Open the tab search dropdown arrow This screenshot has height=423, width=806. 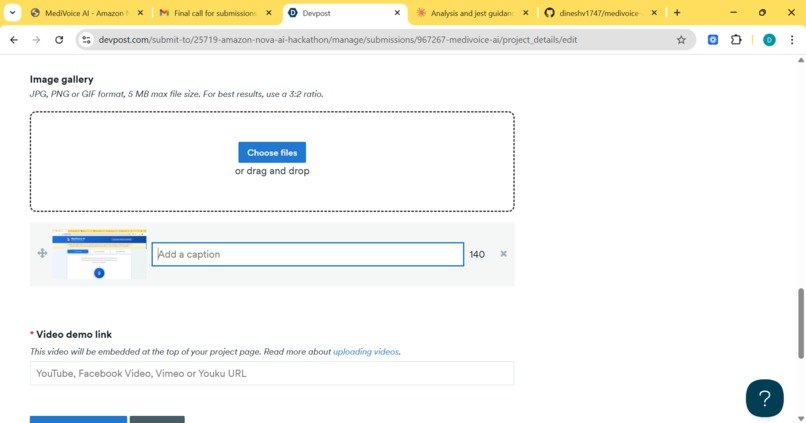[12, 13]
